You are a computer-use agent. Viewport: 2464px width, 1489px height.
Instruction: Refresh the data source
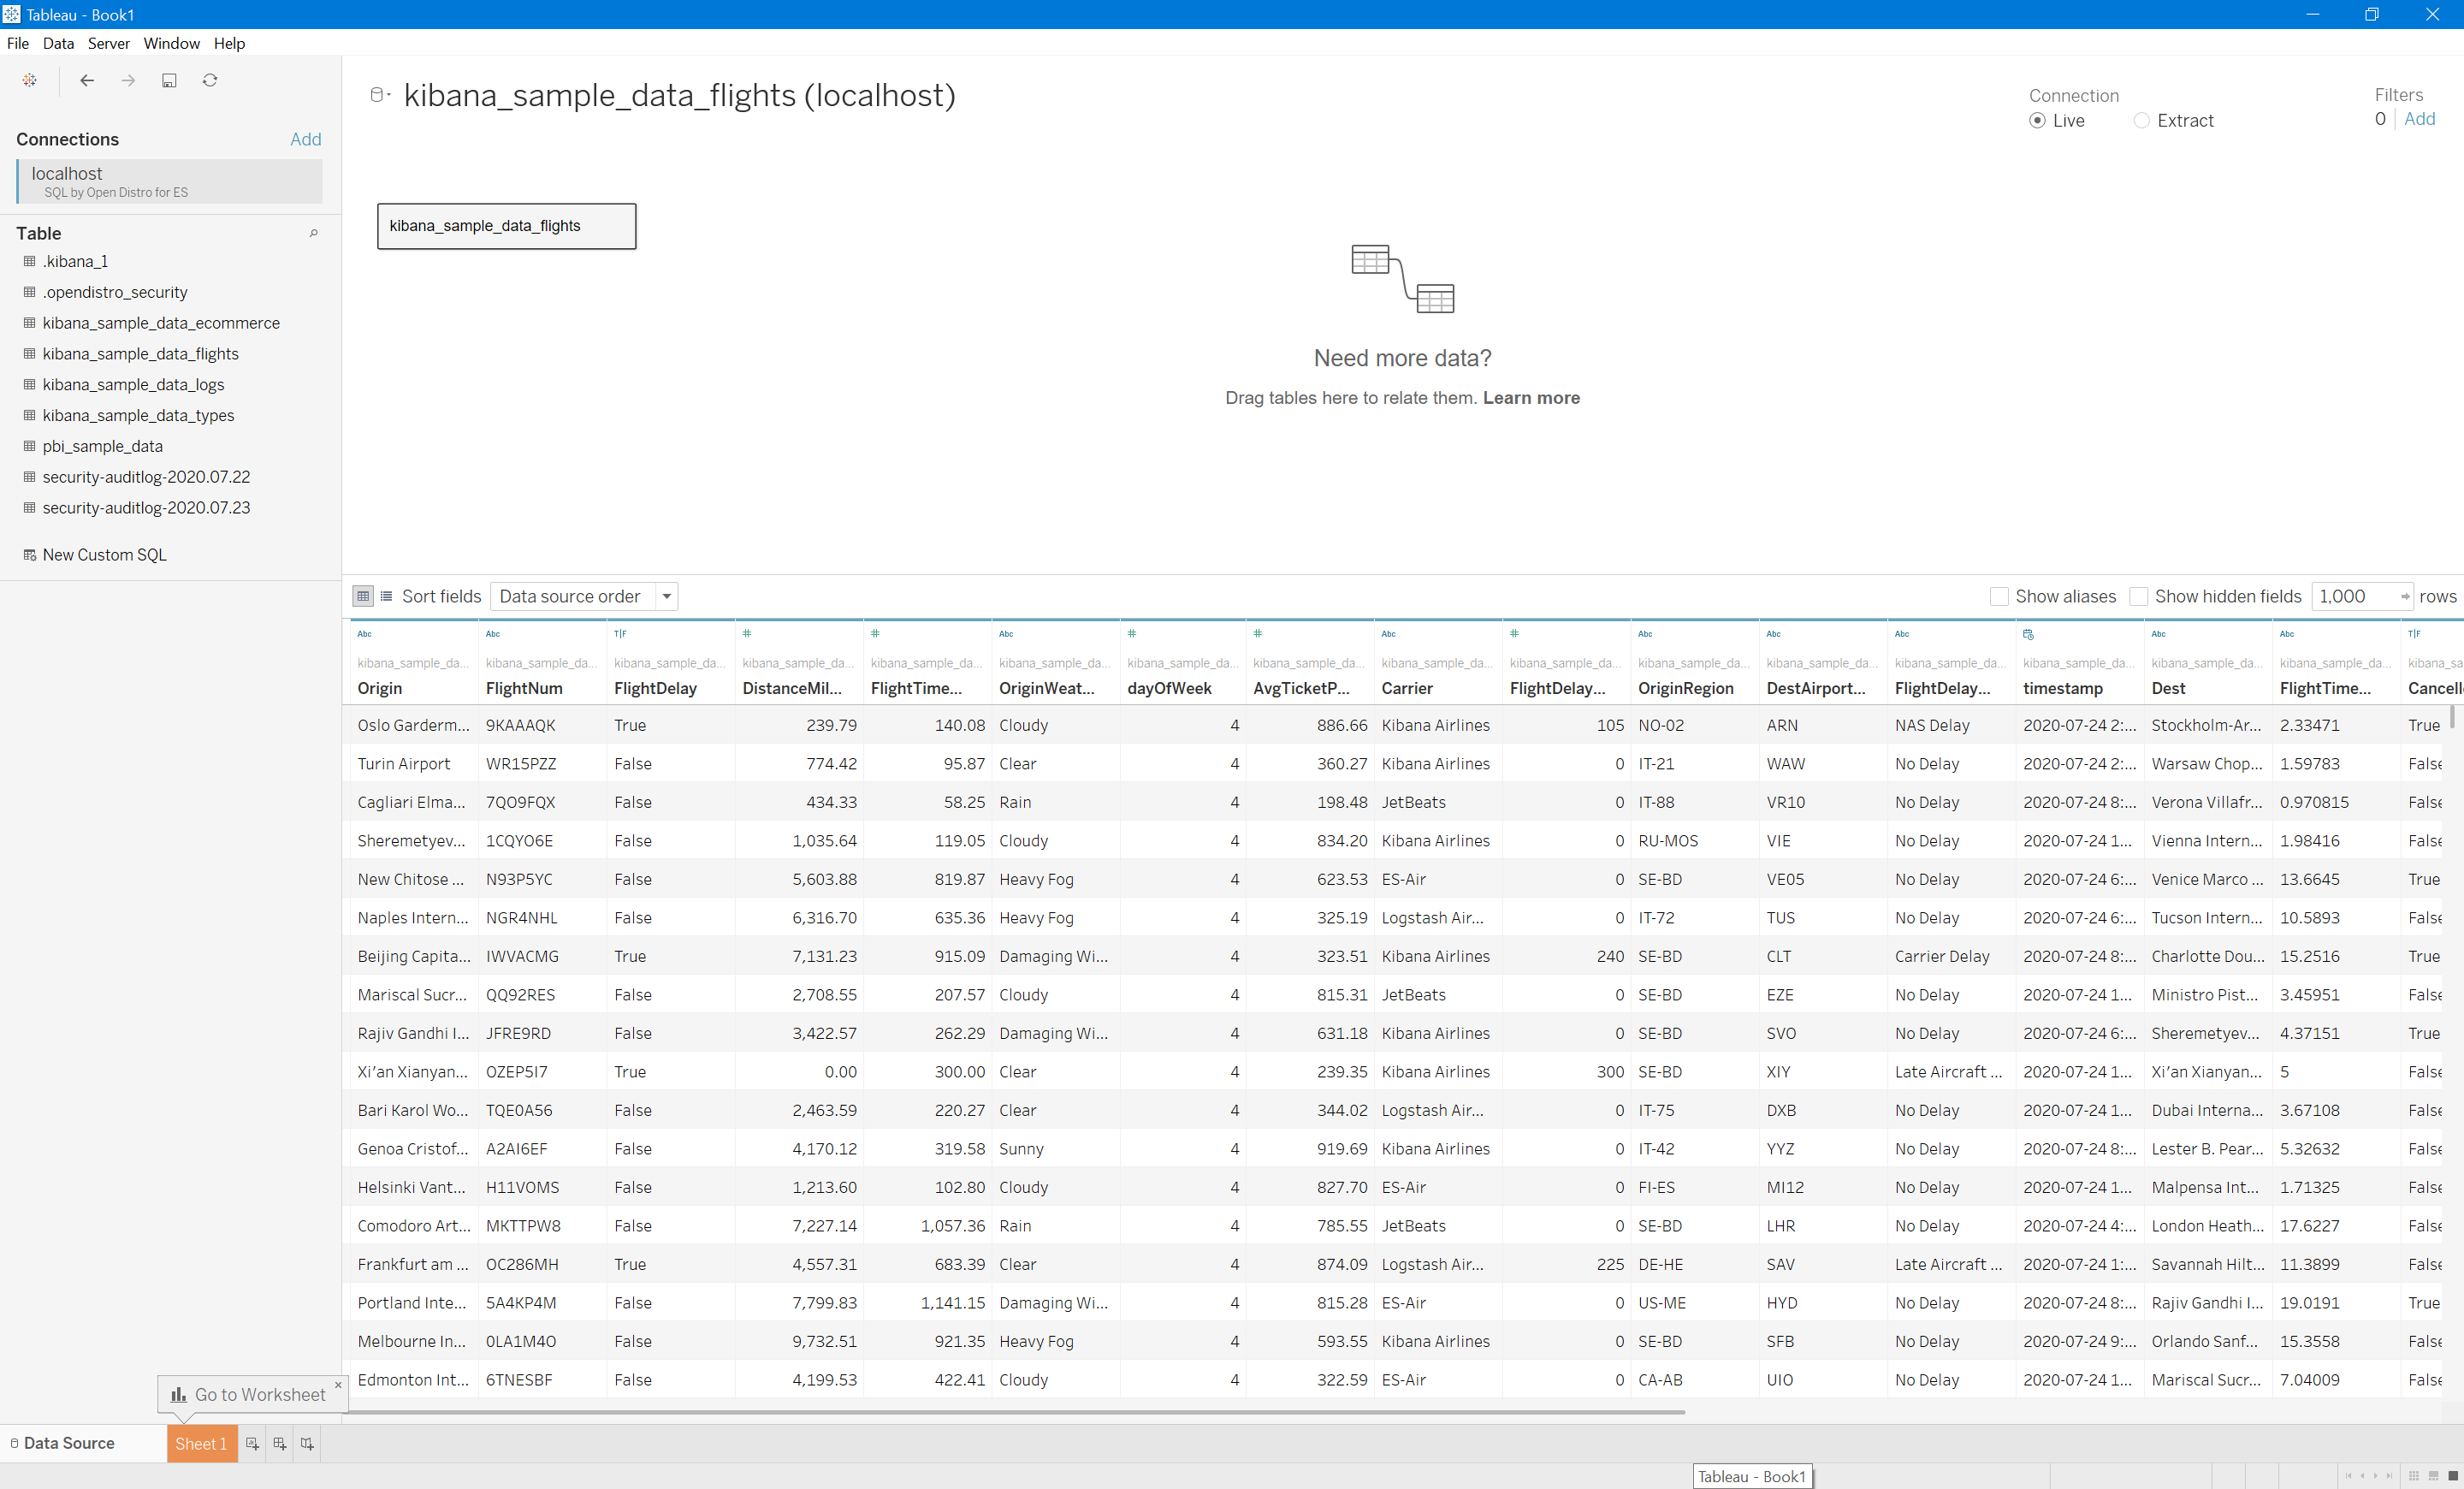[x=210, y=80]
